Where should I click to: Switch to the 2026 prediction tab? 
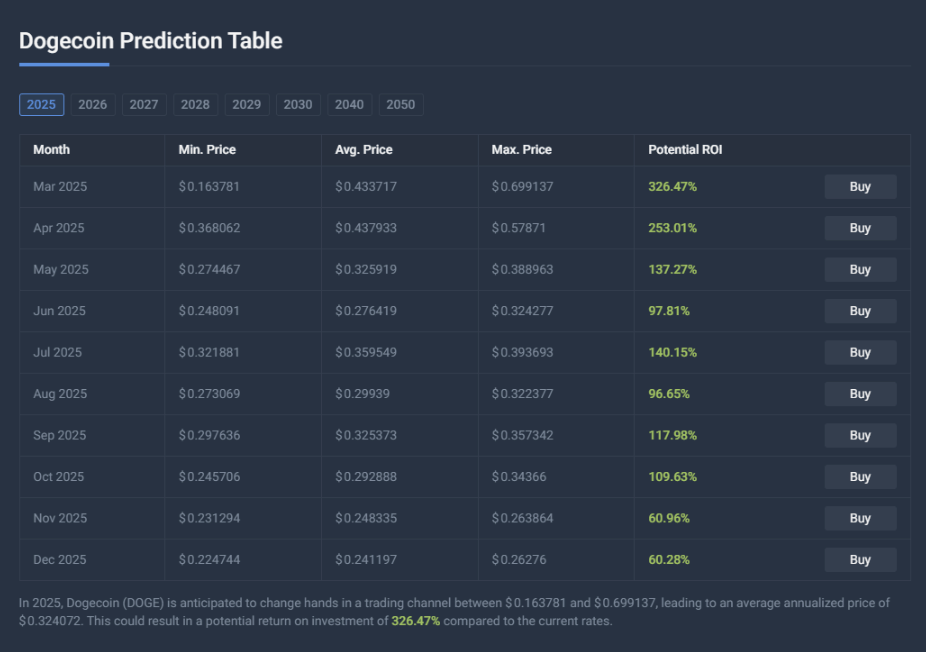tap(93, 104)
